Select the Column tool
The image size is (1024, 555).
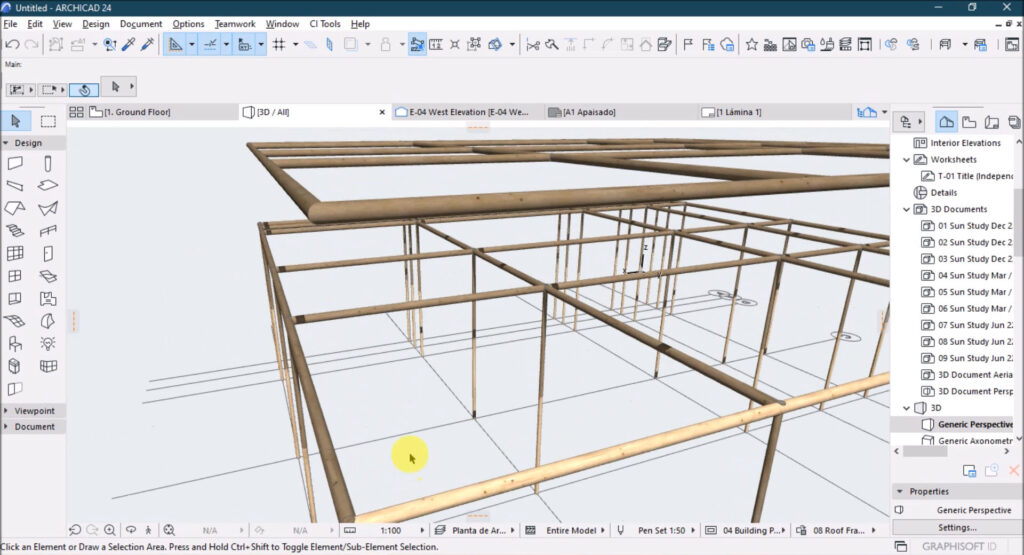(x=48, y=163)
